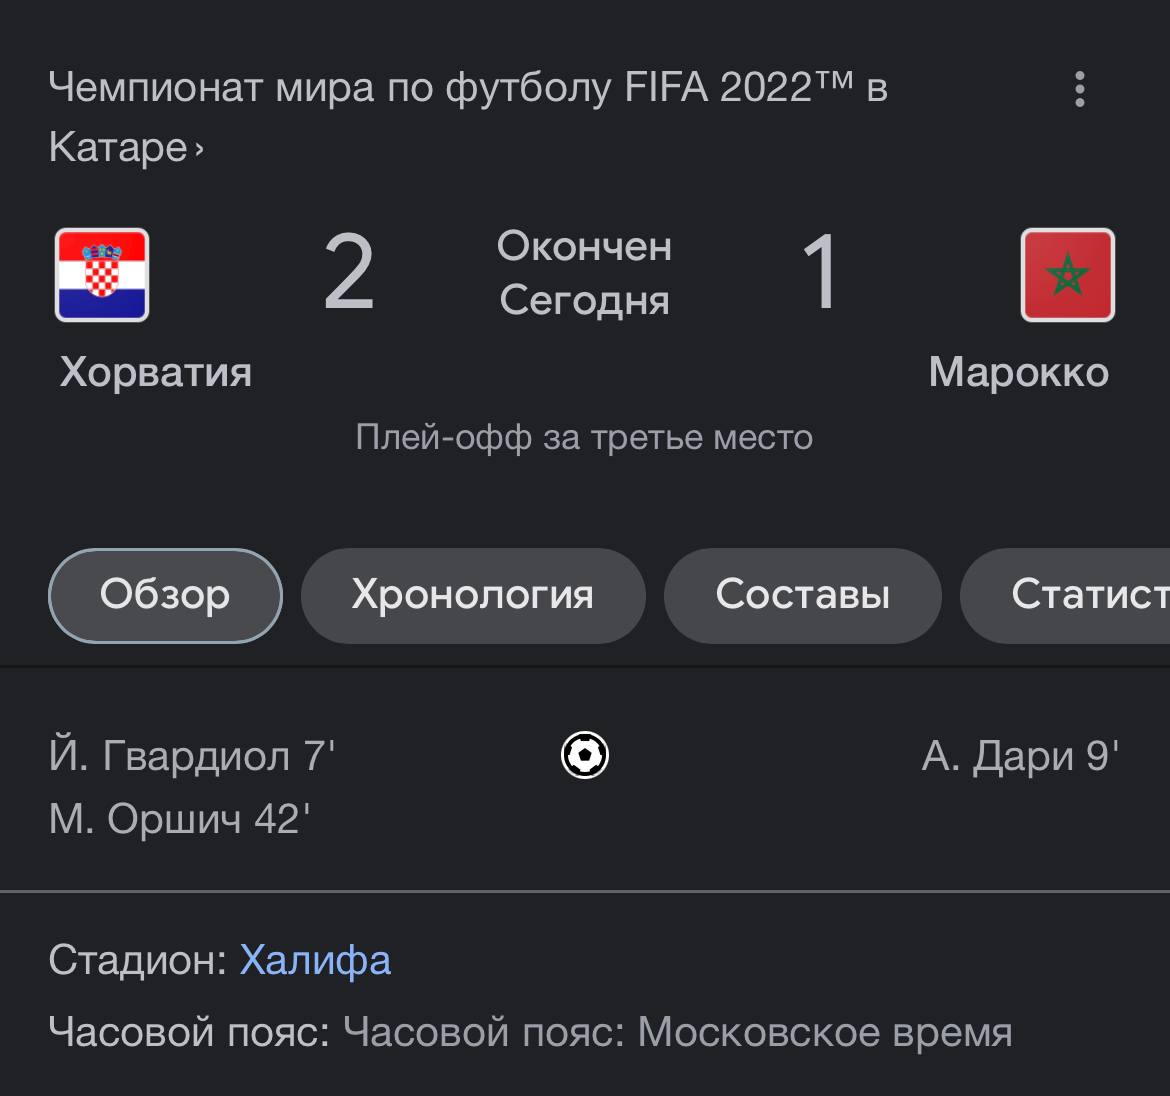This screenshot has width=1170, height=1096.
Task: Click goal scorer А. Дари 9'
Action: [1019, 756]
